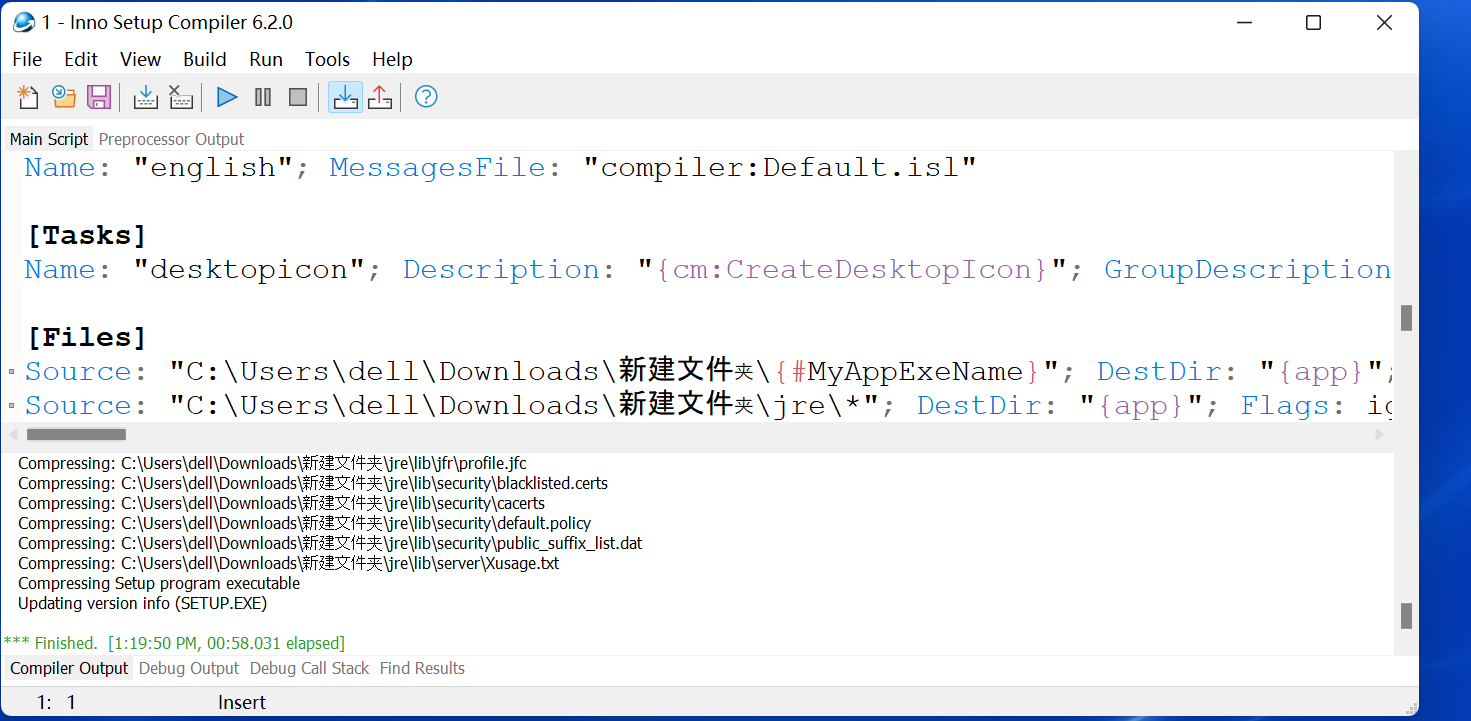
Task: Open the Run menu
Action: coord(266,59)
